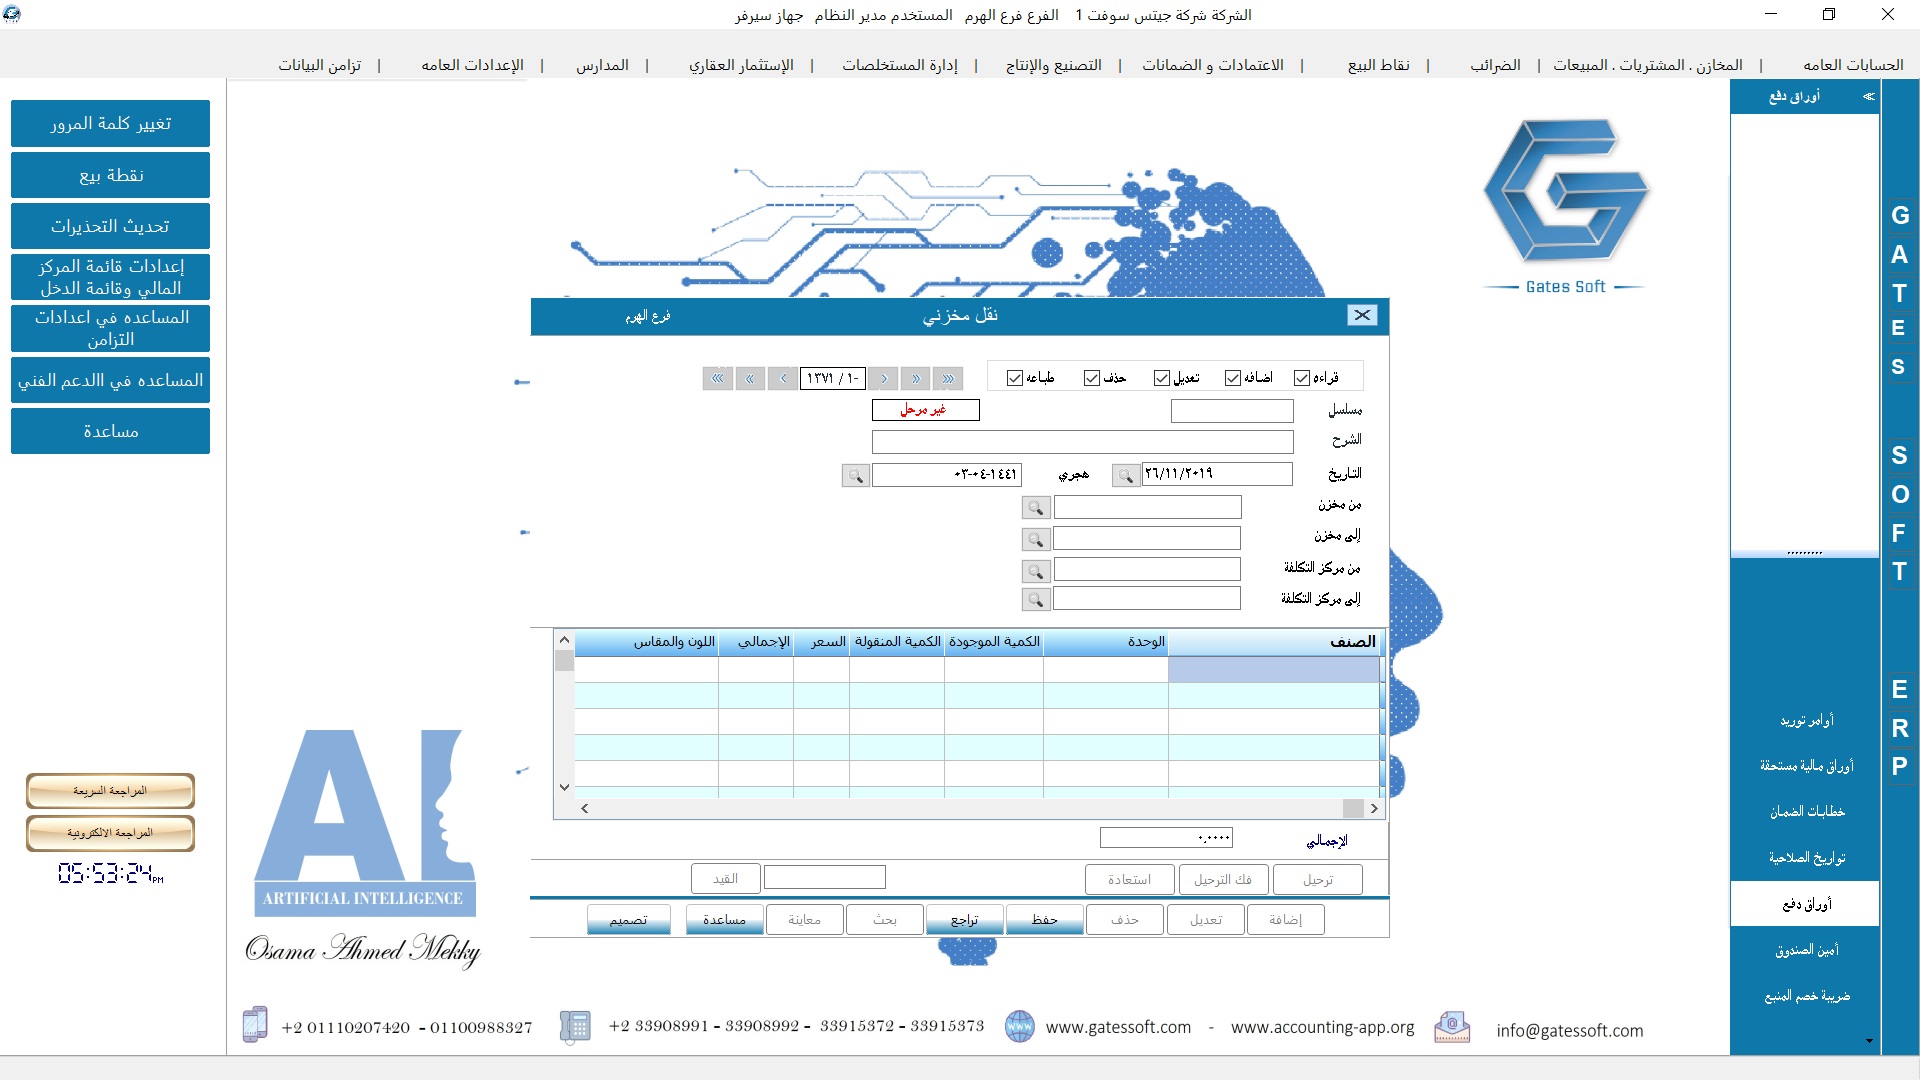Screen dimensions: 1920x1080
Task: Click the حفظ save button
Action: 1045,920
